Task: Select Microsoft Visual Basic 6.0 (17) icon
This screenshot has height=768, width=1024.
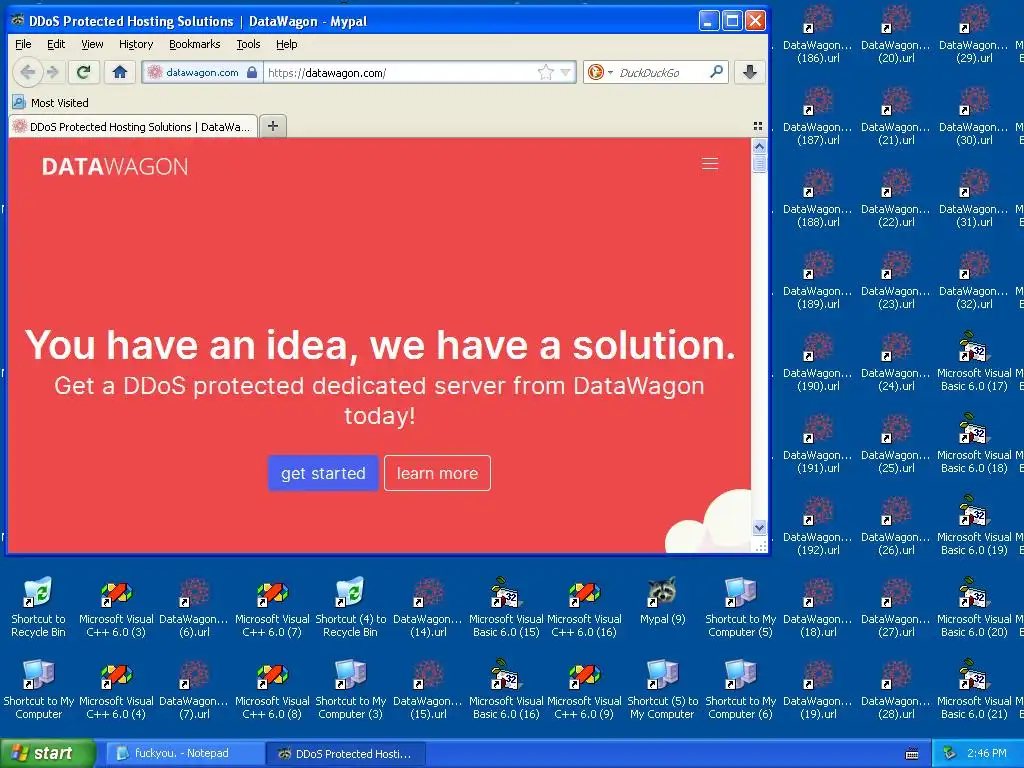Action: click(x=974, y=361)
